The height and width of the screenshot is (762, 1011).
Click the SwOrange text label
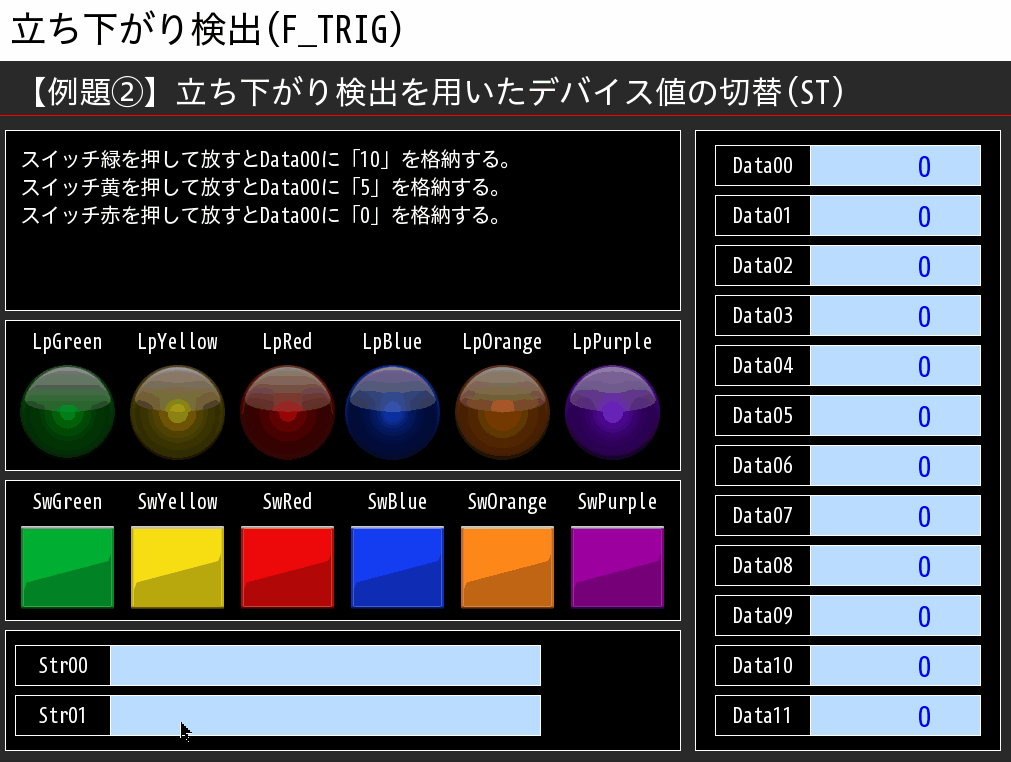click(x=507, y=502)
